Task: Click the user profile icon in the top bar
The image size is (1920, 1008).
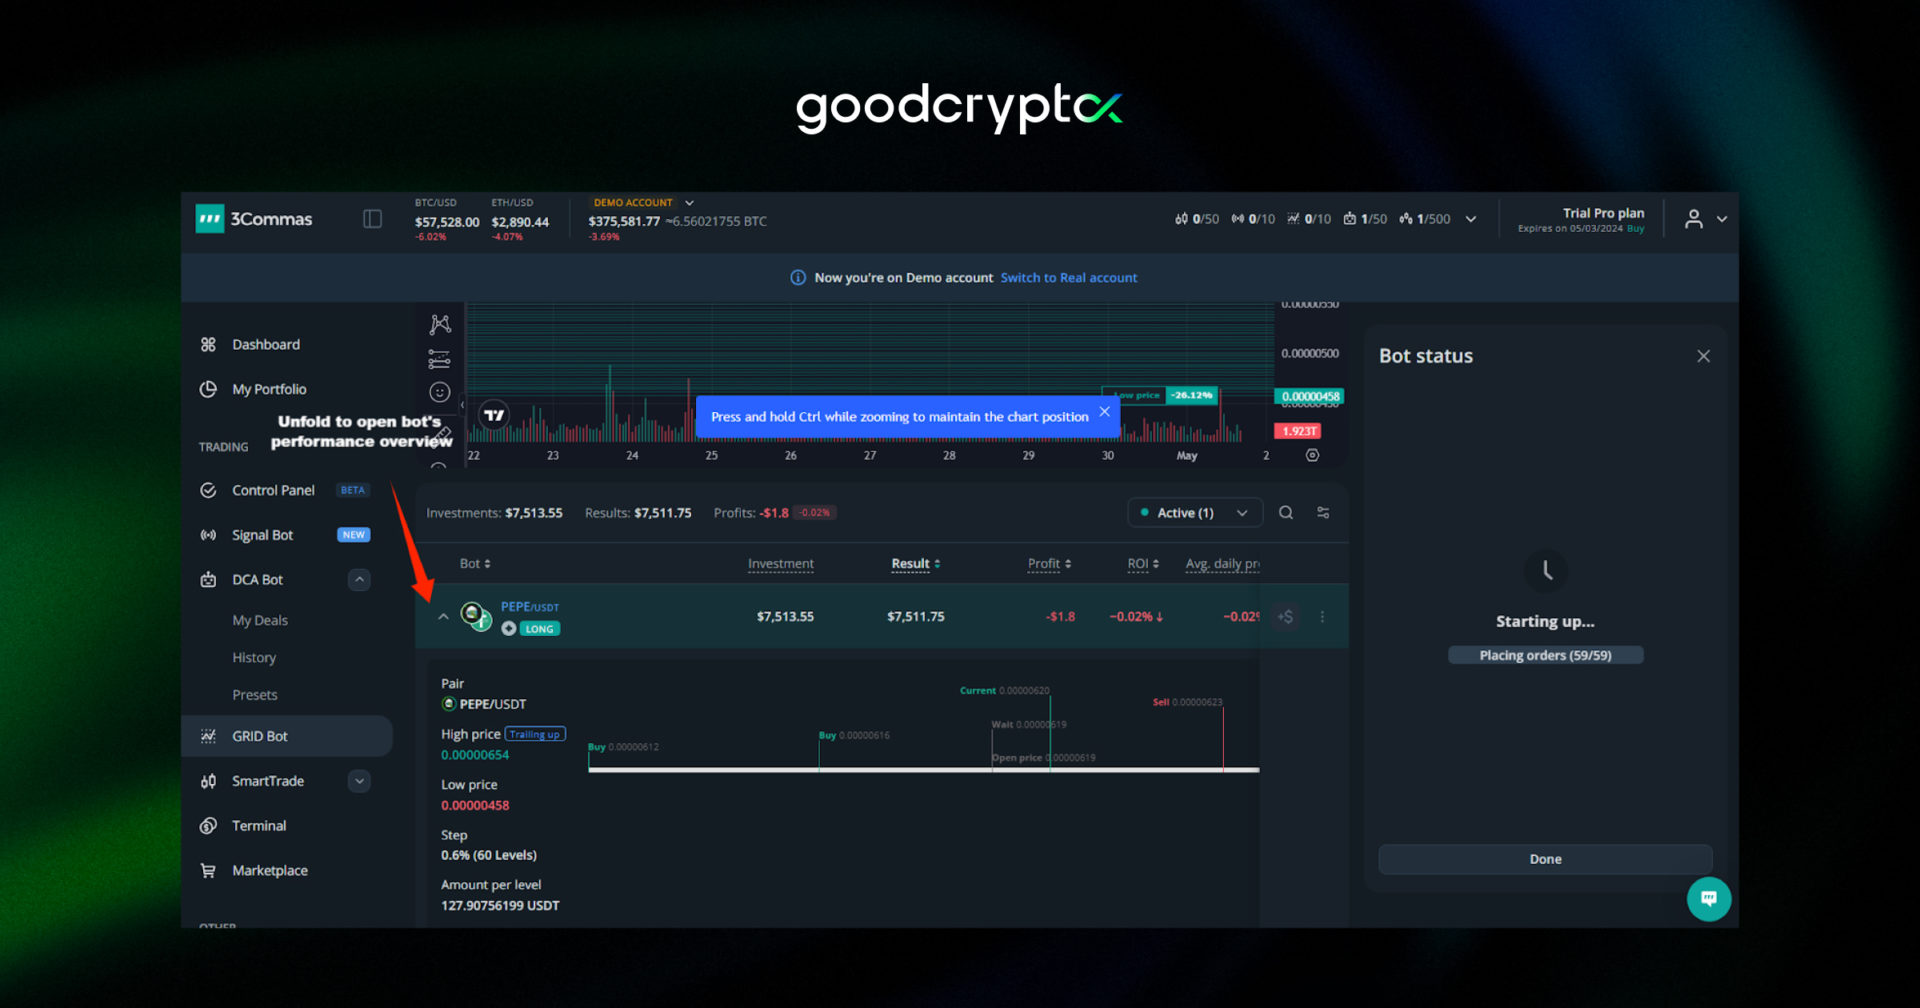Action: [x=1693, y=218]
